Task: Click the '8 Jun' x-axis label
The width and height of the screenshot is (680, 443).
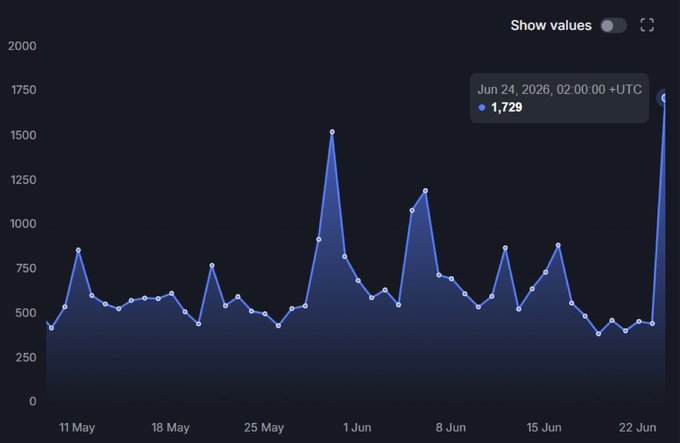Action: click(x=451, y=428)
